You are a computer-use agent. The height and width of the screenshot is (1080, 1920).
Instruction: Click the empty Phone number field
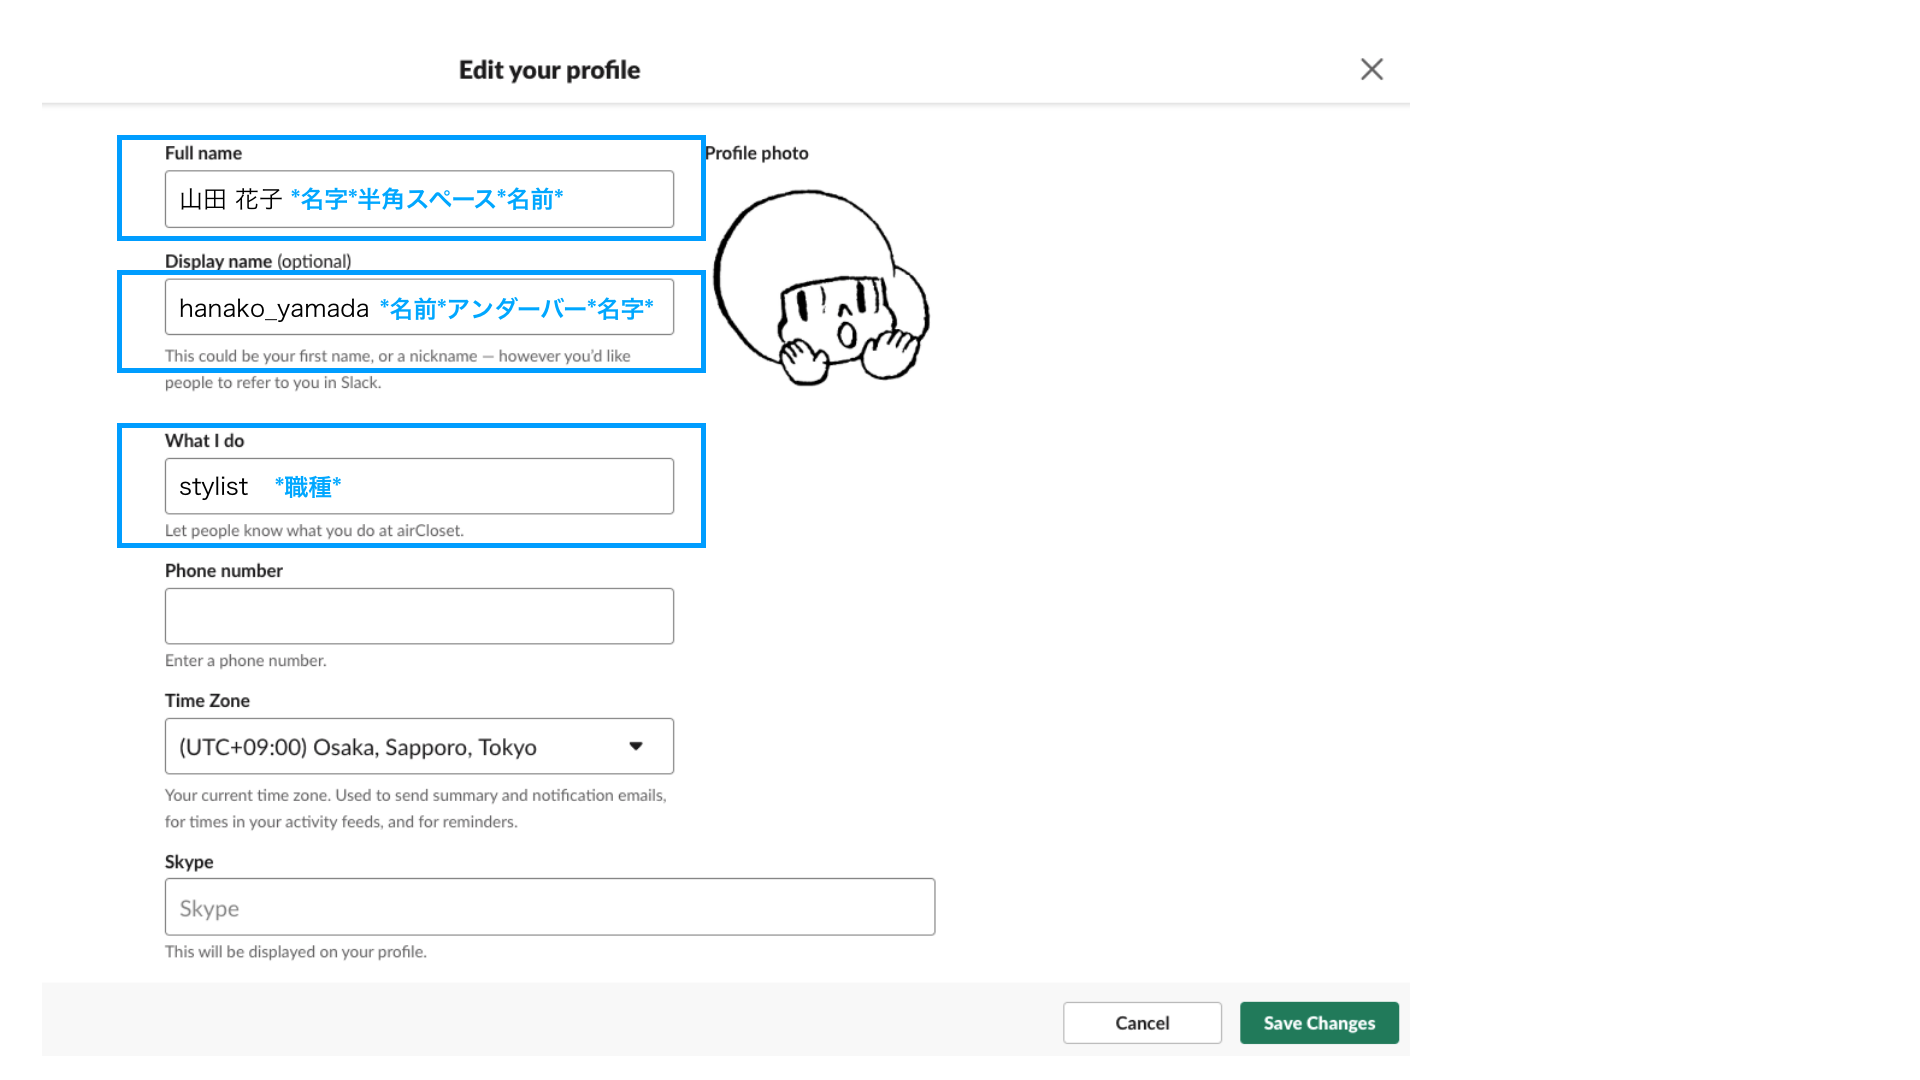click(x=419, y=616)
